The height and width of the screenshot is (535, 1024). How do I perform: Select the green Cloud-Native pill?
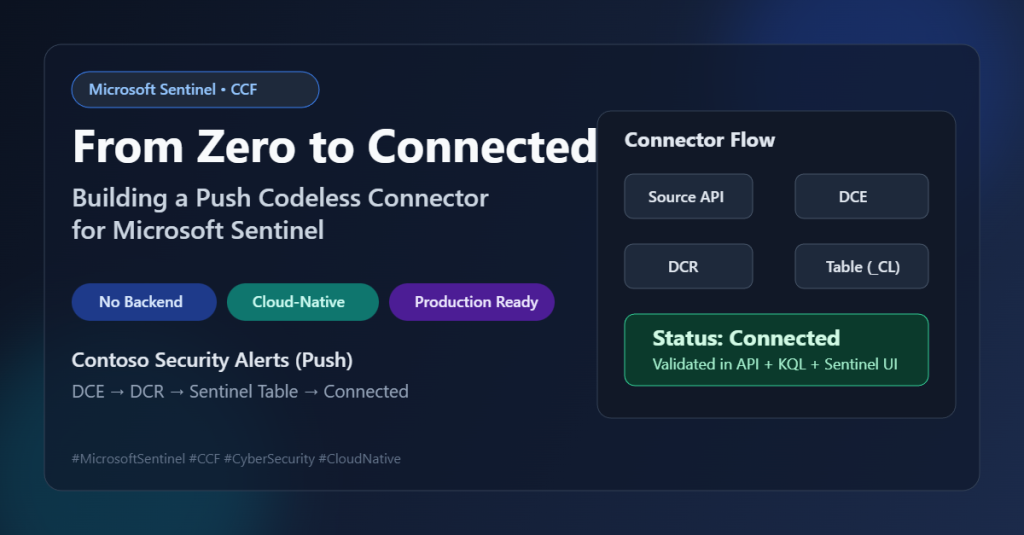click(x=302, y=302)
